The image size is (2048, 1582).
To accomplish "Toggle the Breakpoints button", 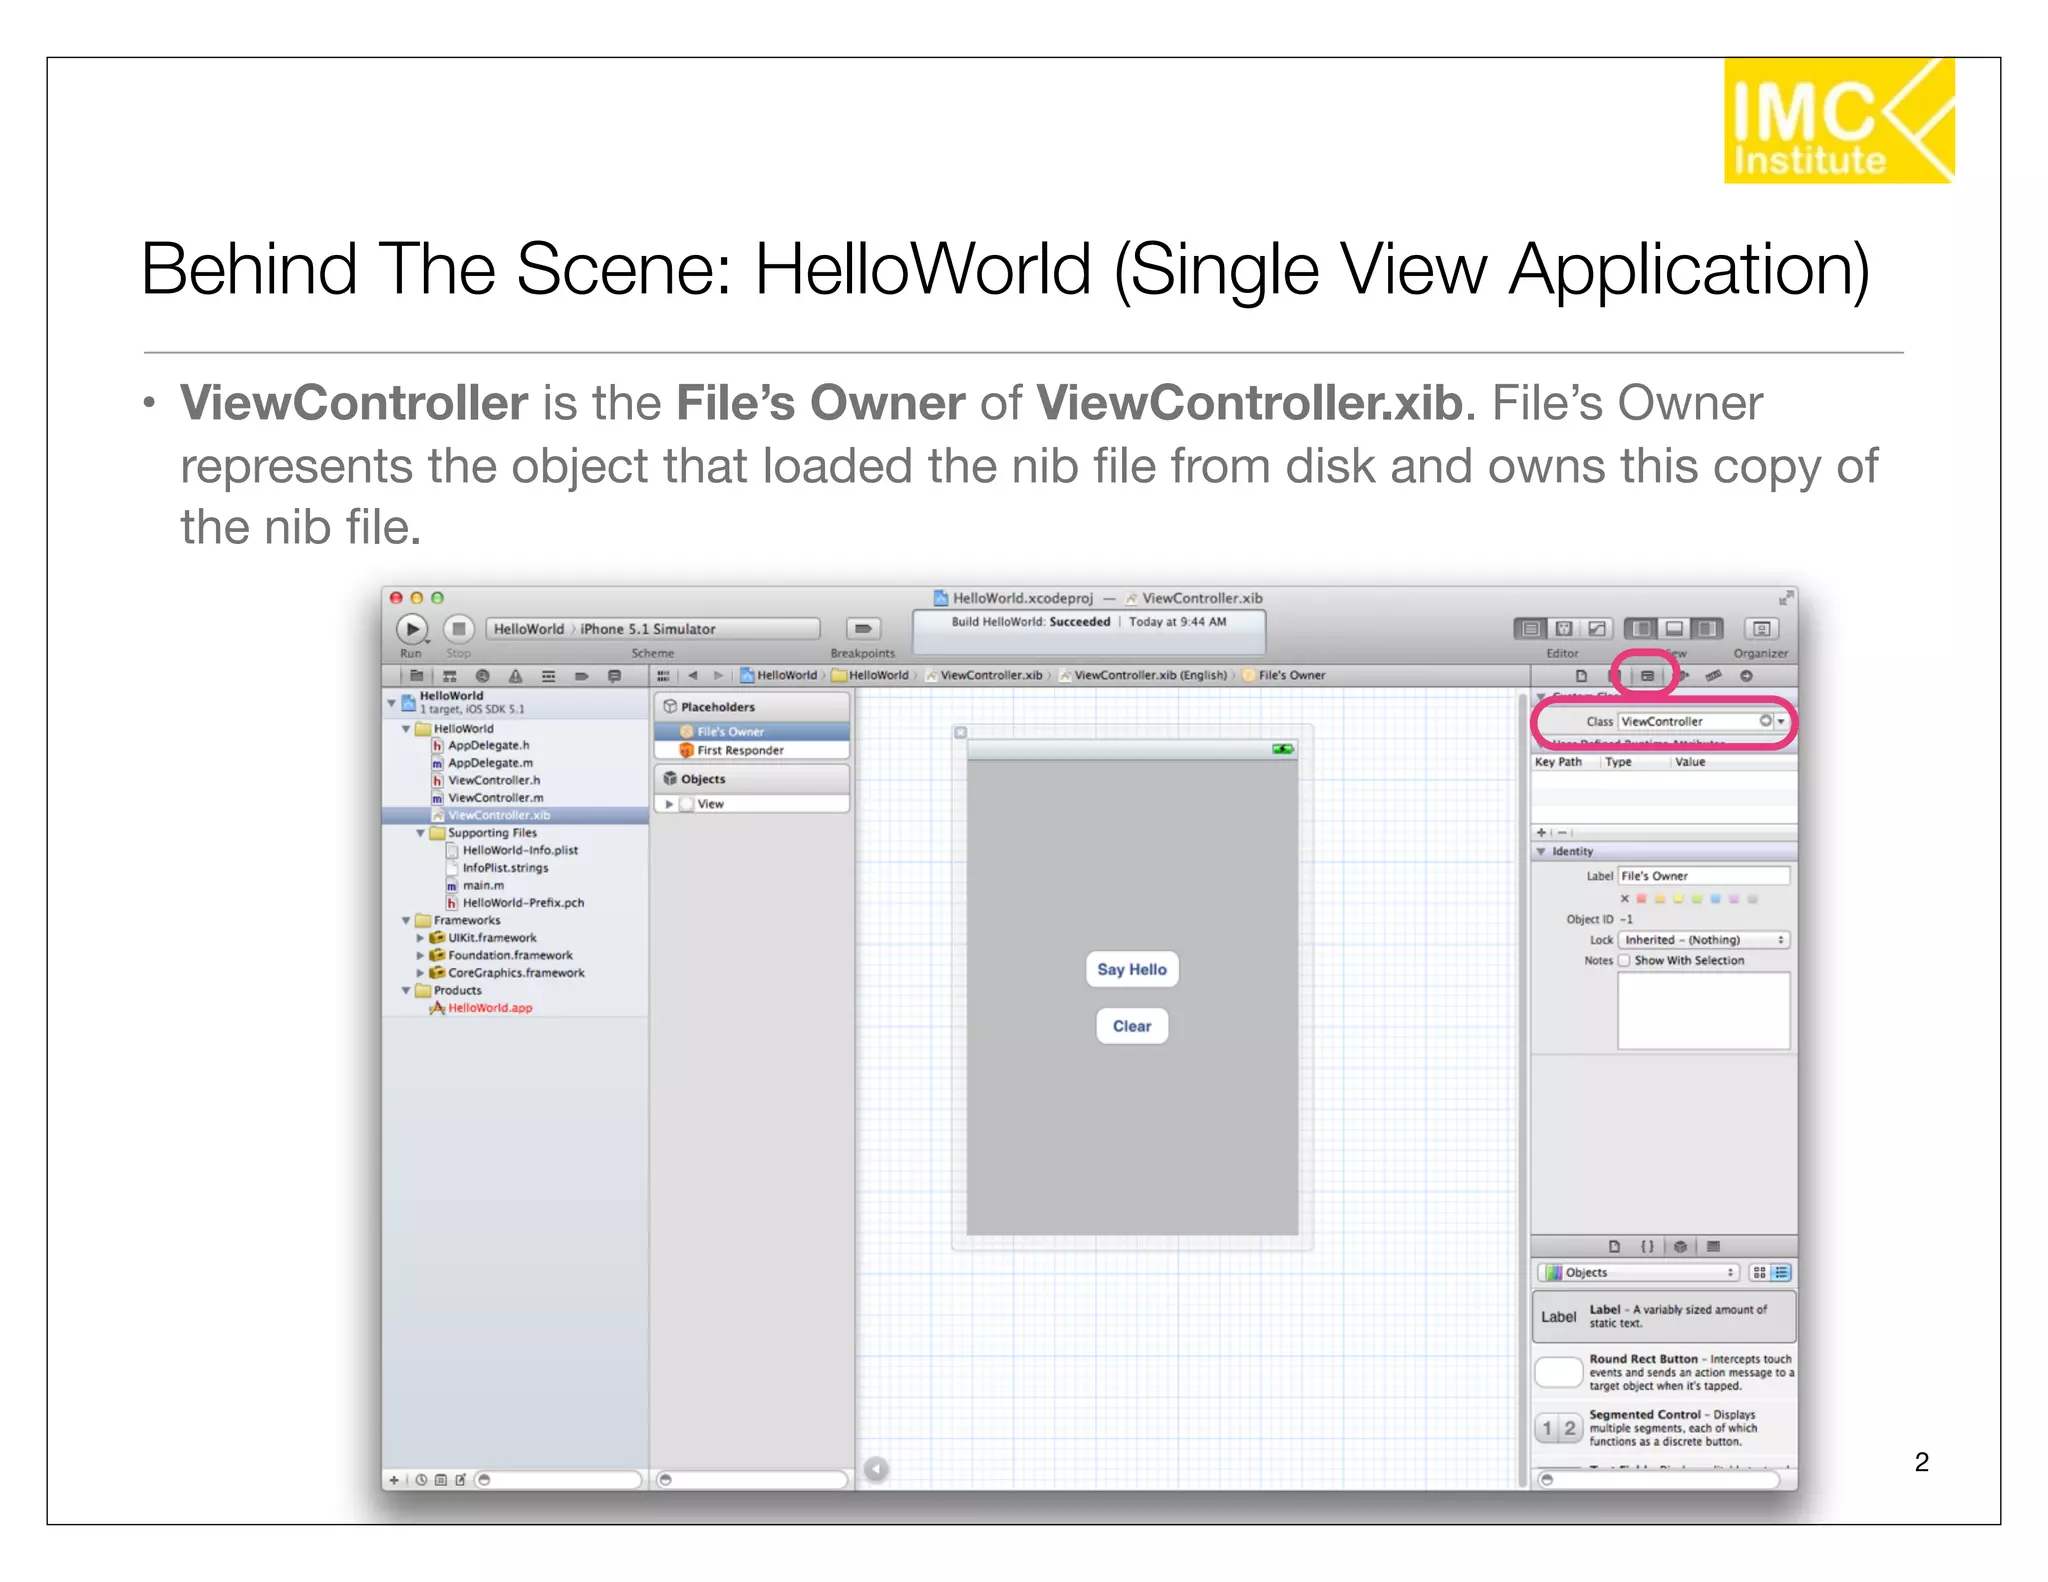I will click(862, 629).
